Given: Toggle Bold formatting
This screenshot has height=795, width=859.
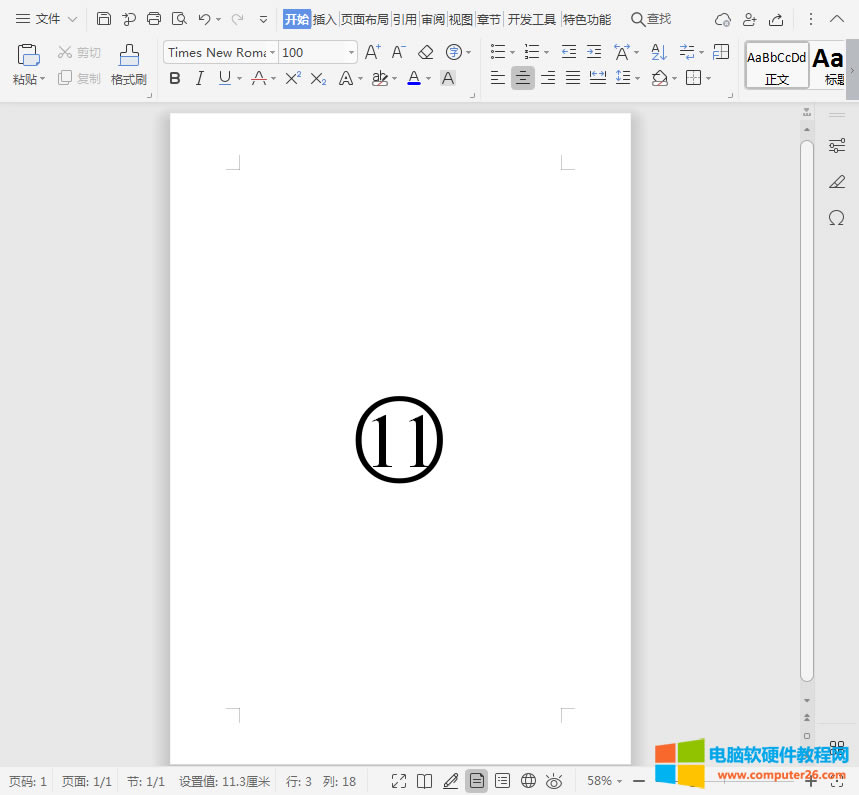Looking at the screenshot, I should pyautogui.click(x=175, y=78).
